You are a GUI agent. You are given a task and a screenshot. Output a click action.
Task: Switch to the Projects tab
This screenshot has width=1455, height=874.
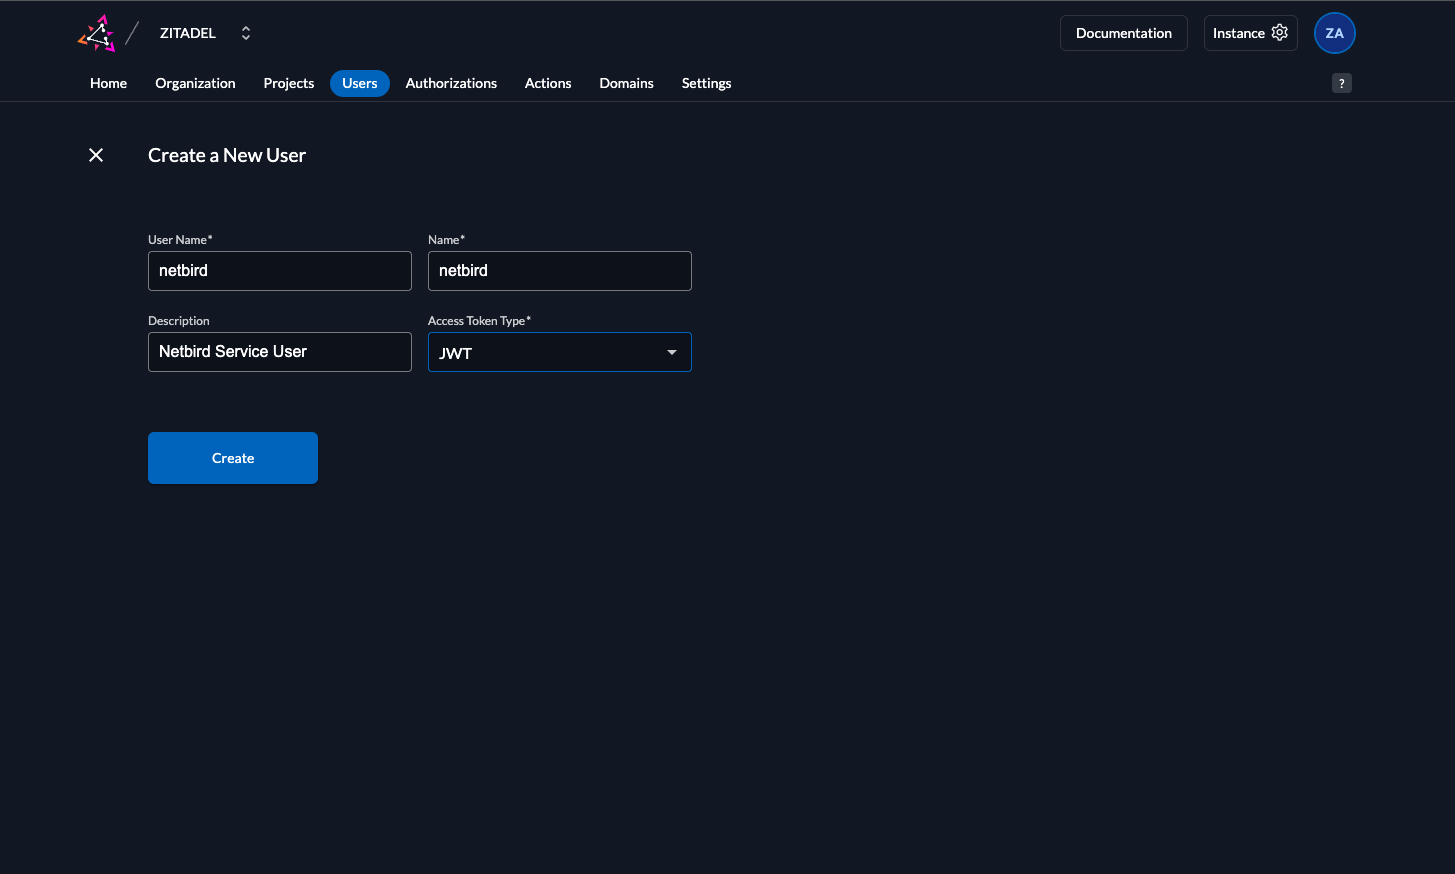(288, 83)
